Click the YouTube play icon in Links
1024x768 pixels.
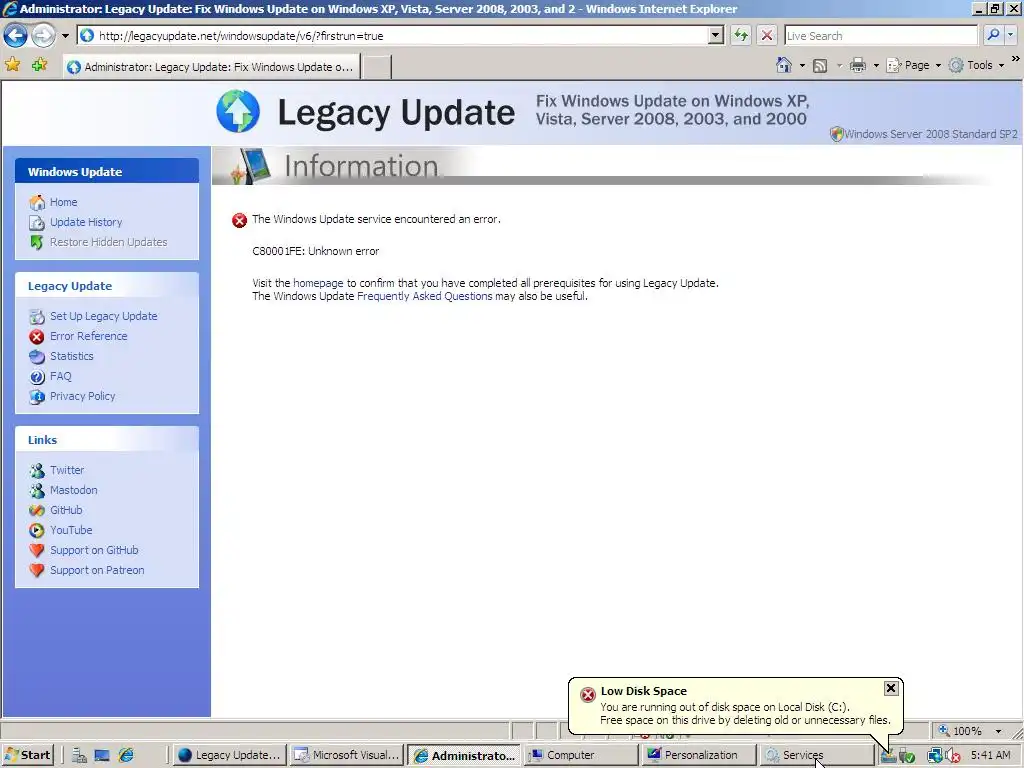coord(37,530)
